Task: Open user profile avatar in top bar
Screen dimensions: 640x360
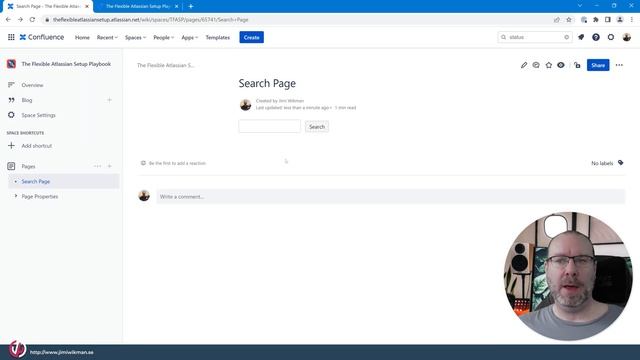Action: click(627, 37)
